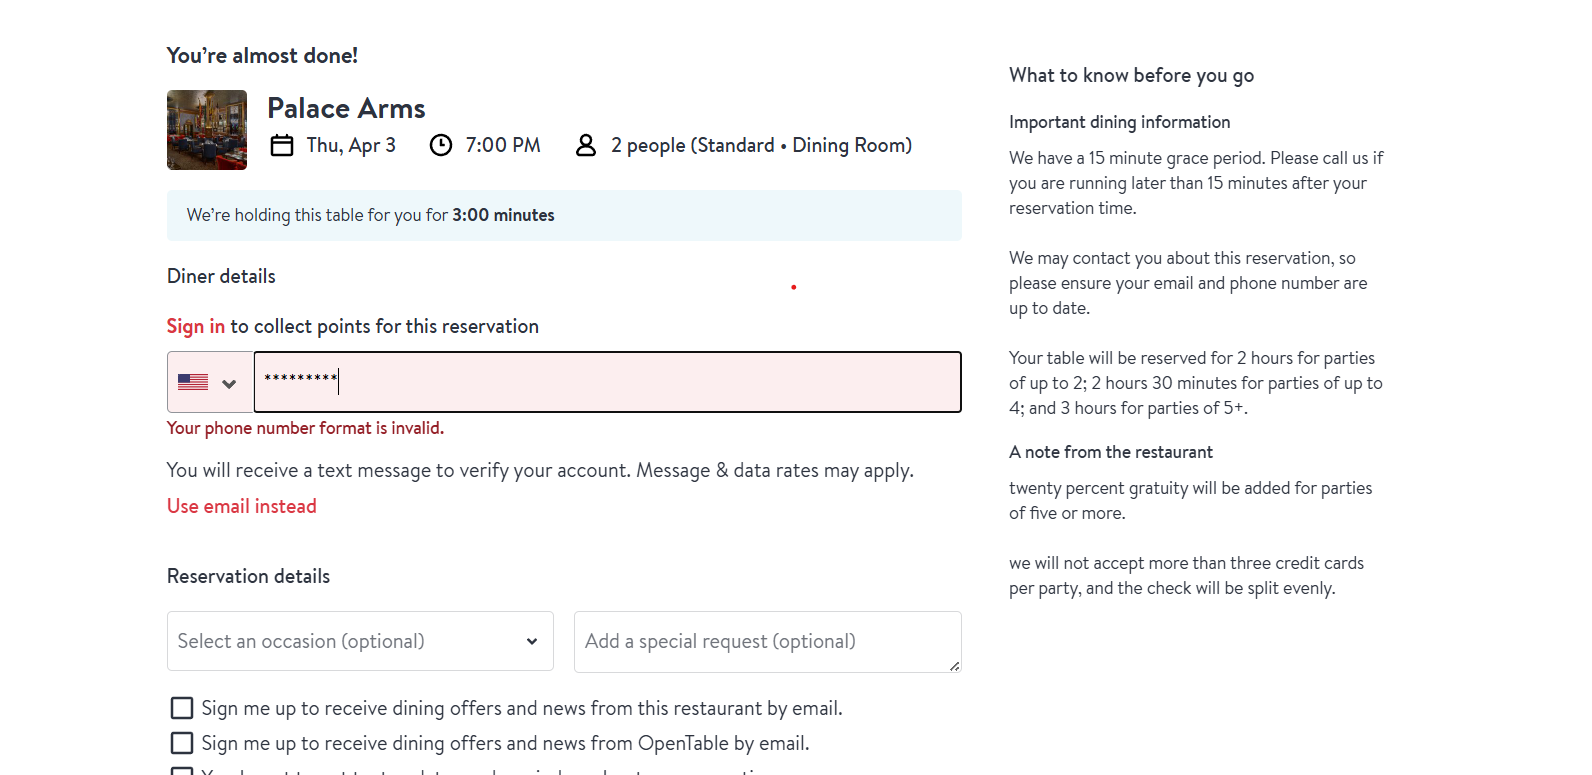Image resolution: width=1592 pixels, height=775 pixels.
Task: Tick the OpenTable offers and news checkbox
Action: 182,743
